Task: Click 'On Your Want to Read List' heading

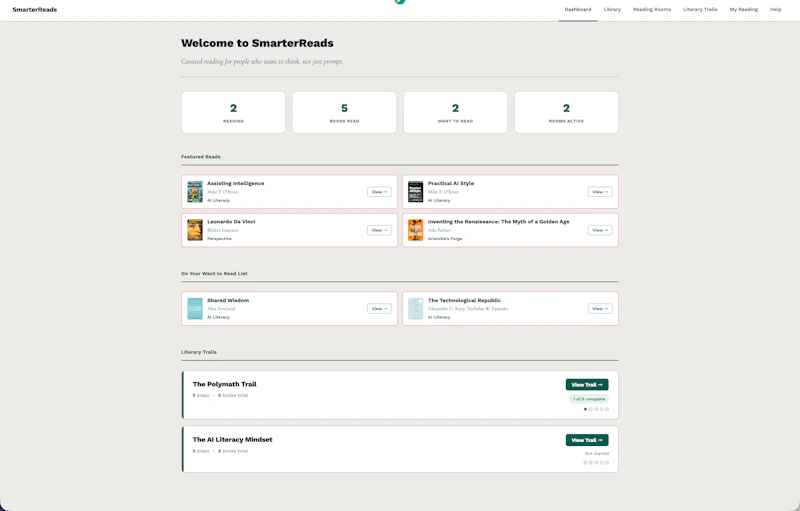Action: 214,273
